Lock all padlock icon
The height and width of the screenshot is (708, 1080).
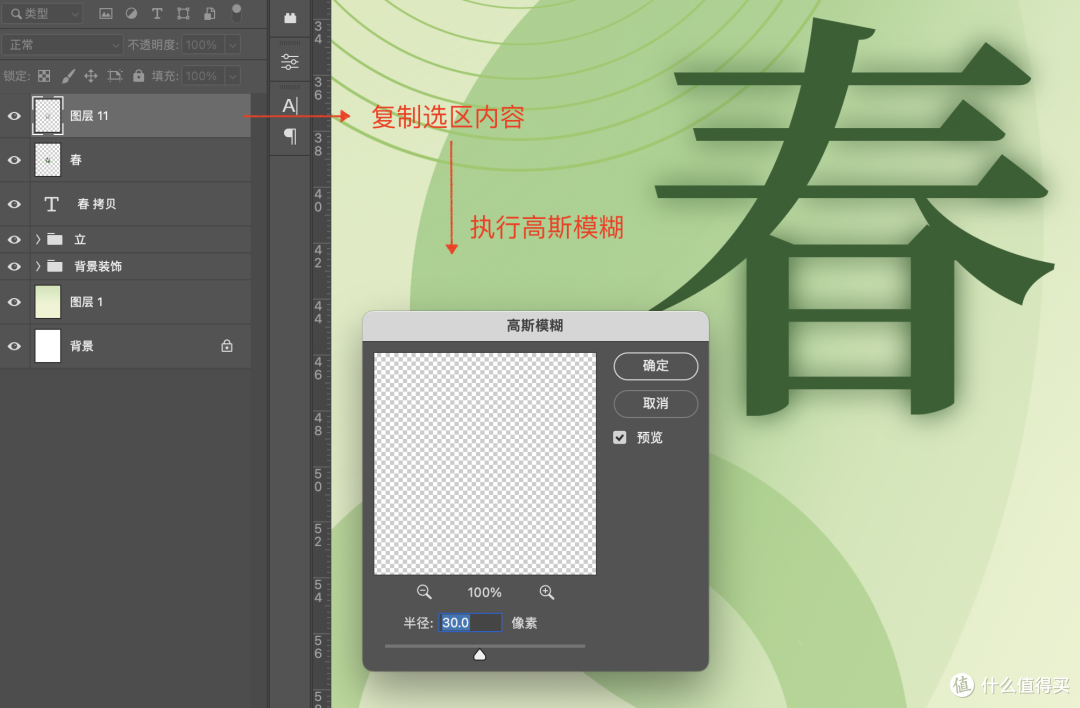point(138,75)
